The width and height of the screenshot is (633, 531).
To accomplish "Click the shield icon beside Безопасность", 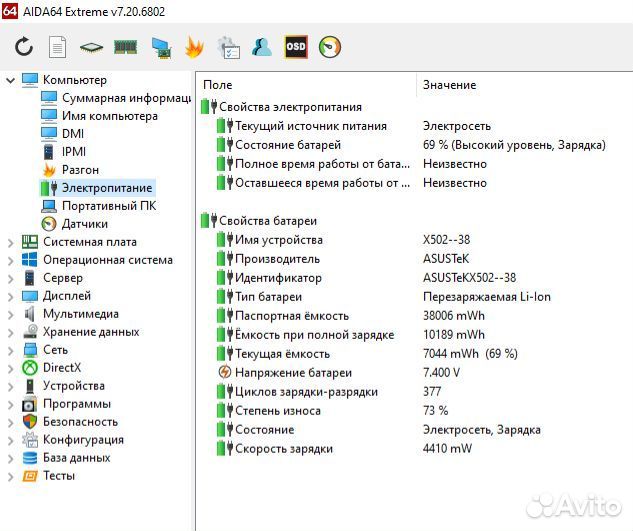I will point(30,422).
